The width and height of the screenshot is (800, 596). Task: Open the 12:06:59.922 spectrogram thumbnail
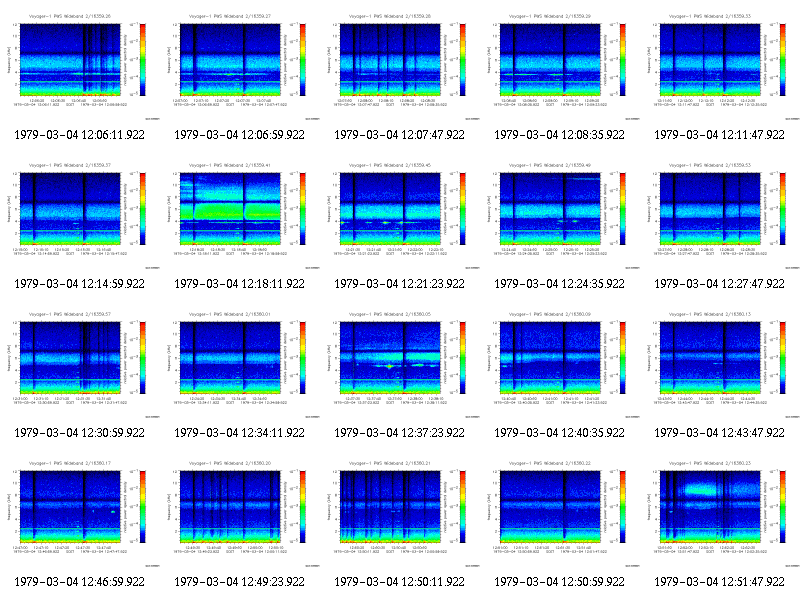click(240, 67)
